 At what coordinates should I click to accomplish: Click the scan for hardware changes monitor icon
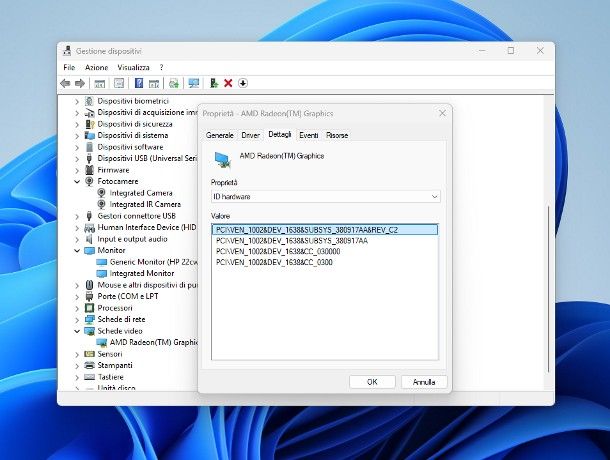pyautogui.click(x=194, y=83)
